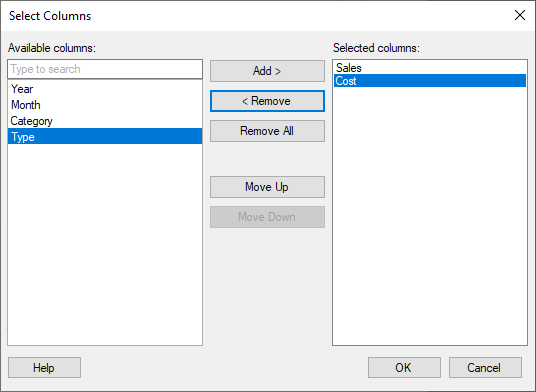Select Sales in Selected columns

(430, 68)
